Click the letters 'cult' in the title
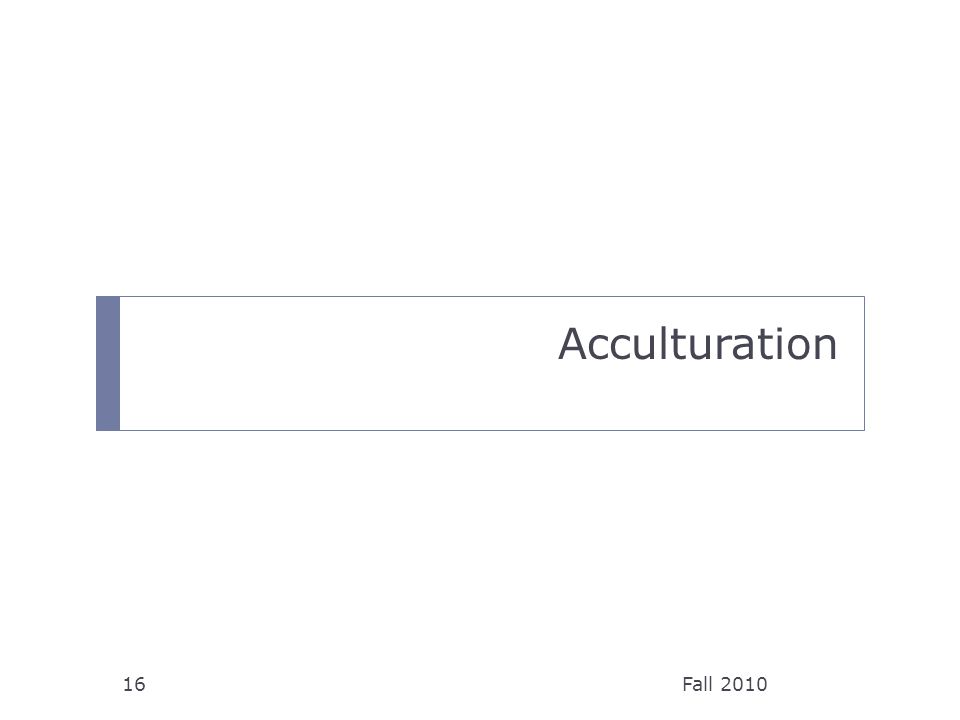 pos(654,344)
